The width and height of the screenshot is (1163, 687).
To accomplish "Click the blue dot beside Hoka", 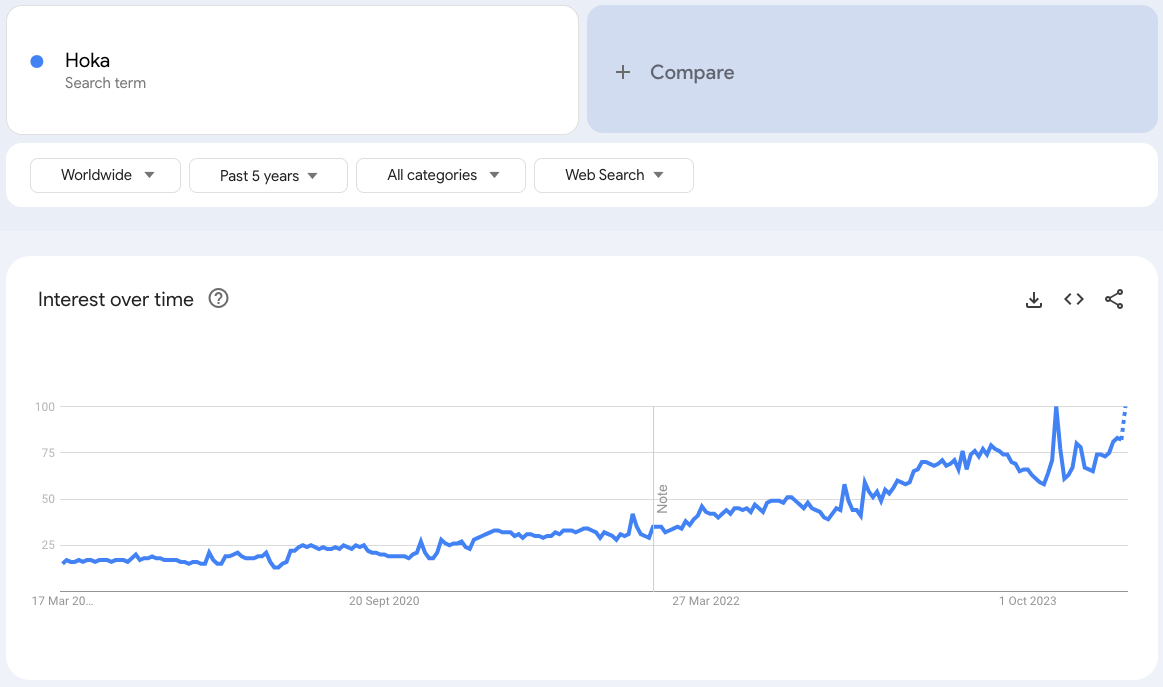I will [x=37, y=61].
